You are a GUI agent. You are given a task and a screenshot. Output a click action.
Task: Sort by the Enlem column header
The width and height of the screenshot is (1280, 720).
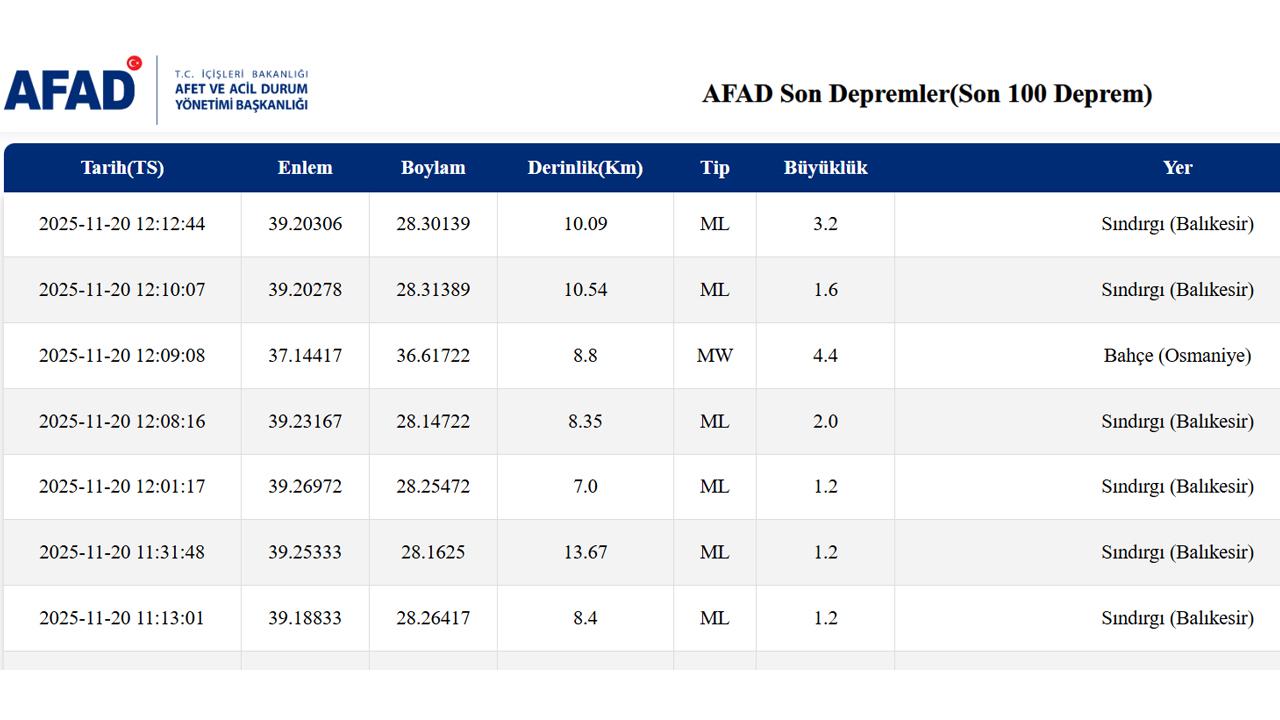tap(305, 168)
